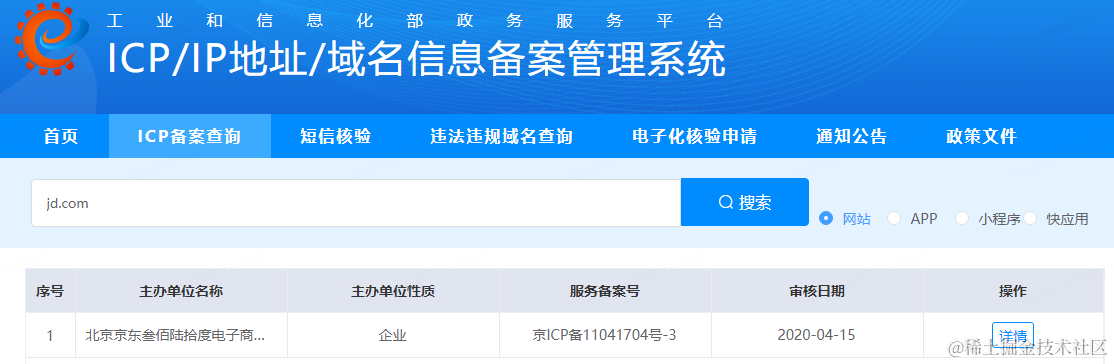Screen dimensions: 1114x364
Task: Open the ICP备案查询 tab
Action: point(190,136)
